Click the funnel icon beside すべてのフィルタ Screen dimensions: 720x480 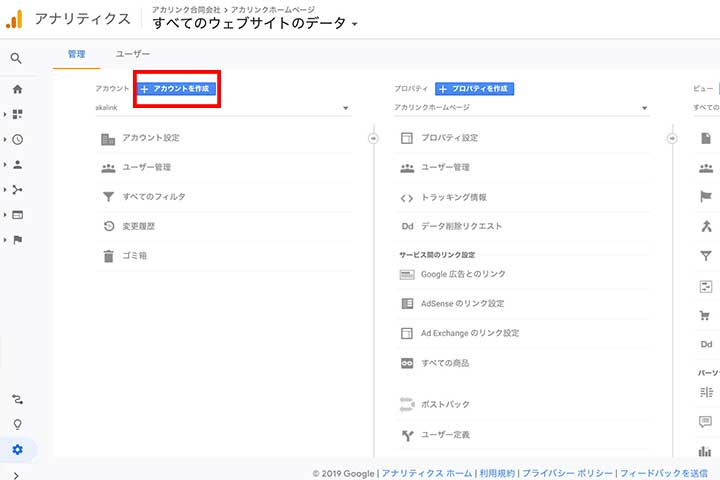point(108,197)
